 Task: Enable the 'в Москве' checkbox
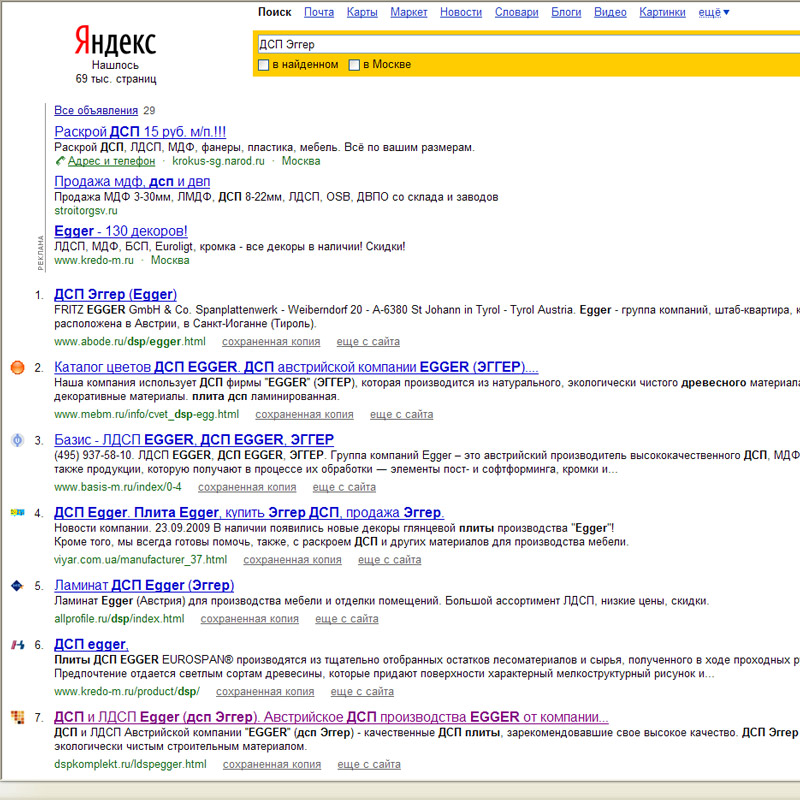point(354,65)
